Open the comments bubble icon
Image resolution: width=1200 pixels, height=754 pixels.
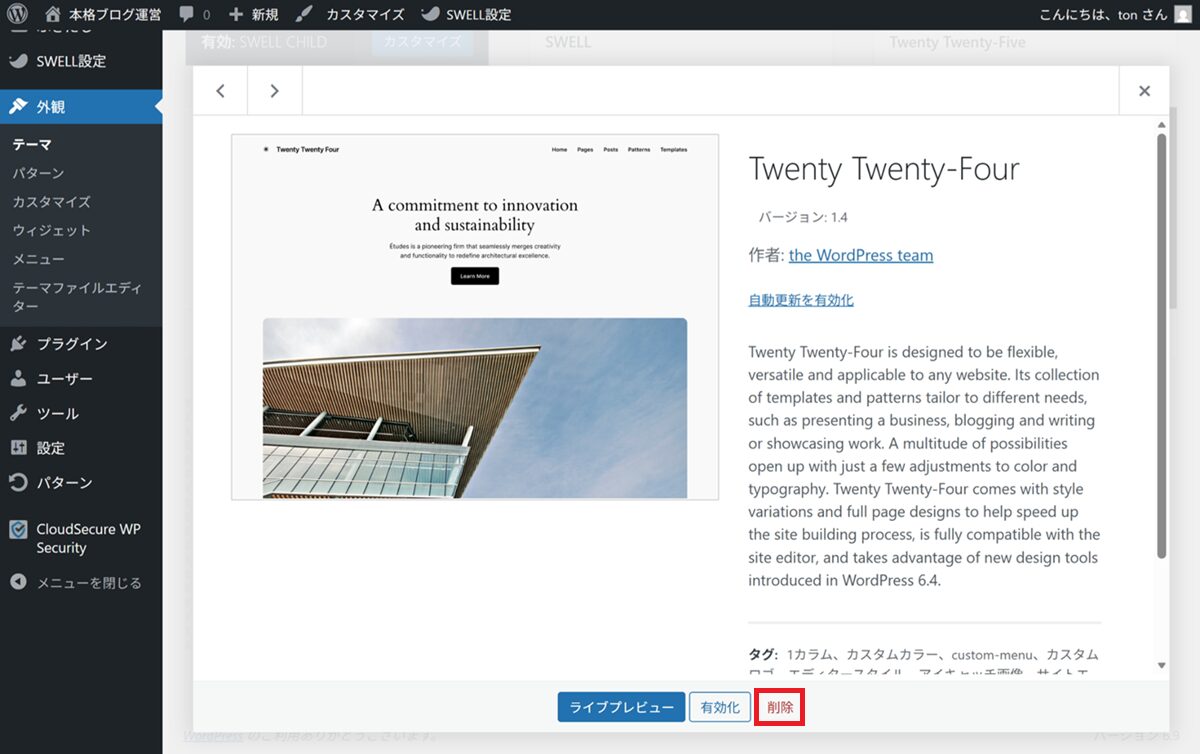click(187, 15)
